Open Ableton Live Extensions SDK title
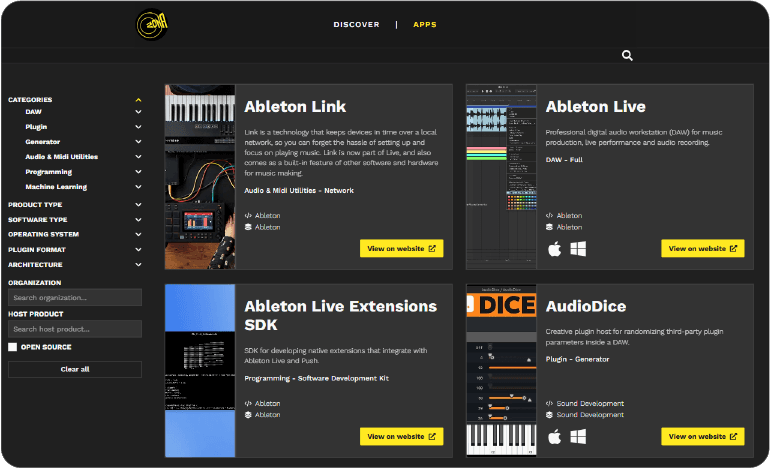The width and height of the screenshot is (770, 468). coord(341,315)
